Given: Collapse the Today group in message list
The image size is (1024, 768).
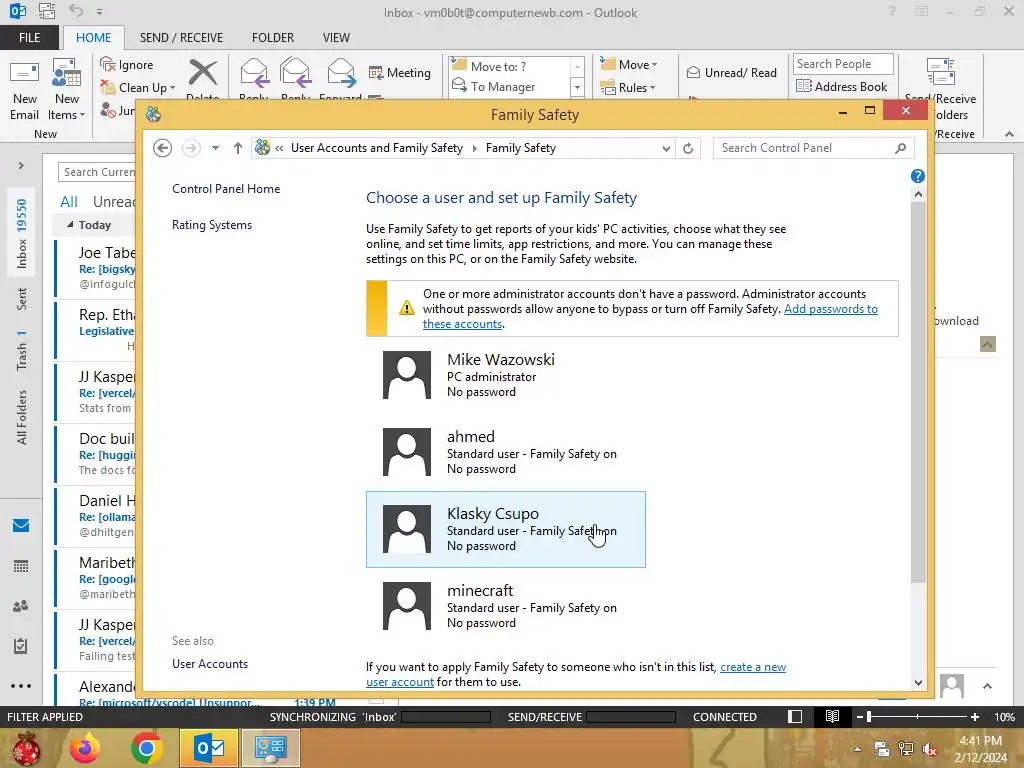Looking at the screenshot, I should [x=70, y=225].
